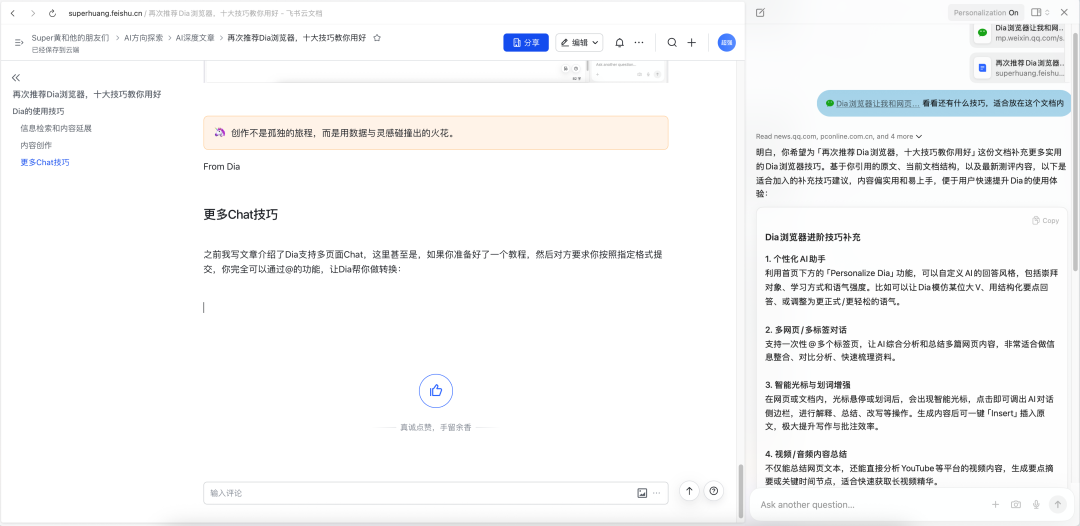Open the document outline menu icon
This screenshot has height=526, width=1080.
(19, 43)
